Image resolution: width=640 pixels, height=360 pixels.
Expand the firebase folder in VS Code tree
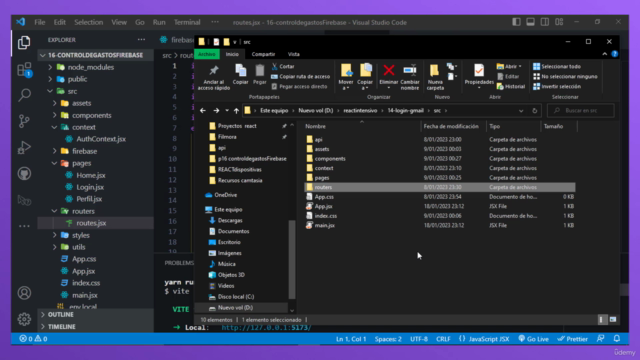click(55, 151)
